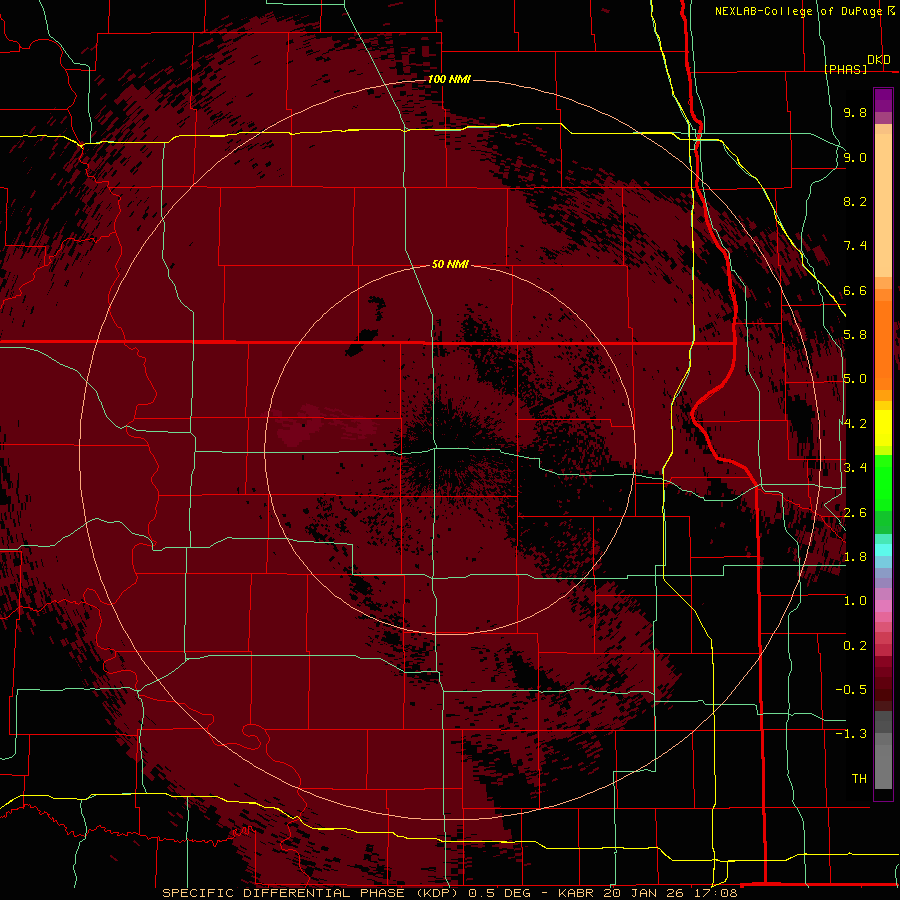This screenshot has width=900, height=900.
Task: Click the SPECIFIC DIFFERENTIAL PHASE (KDP) caption text
Action: [311, 893]
